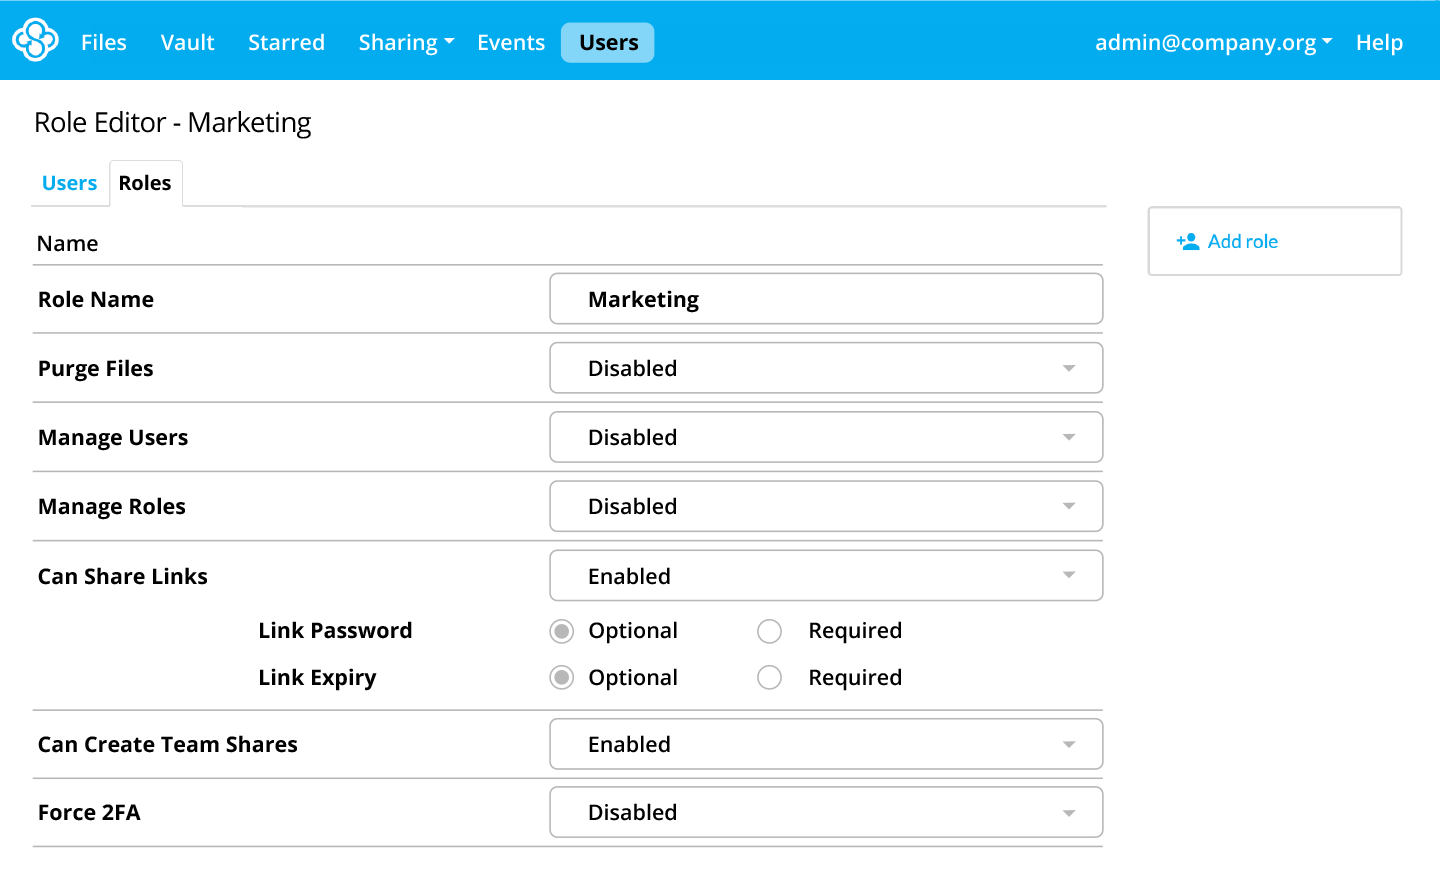
Task: Click the 'Role Name' label
Action: tap(96, 299)
